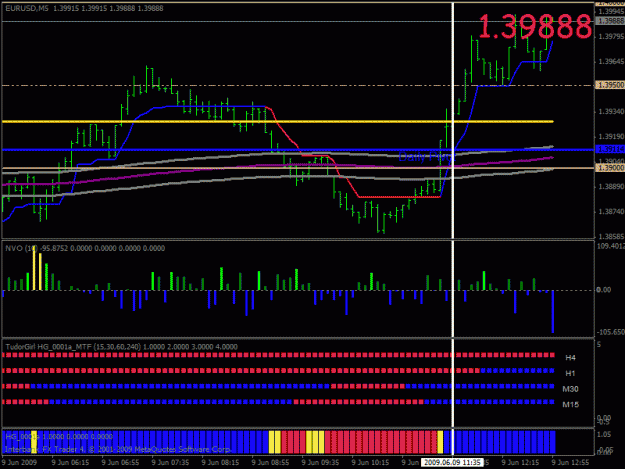Select the dashed 1.39500 horizontal level line
The height and width of the screenshot is (469, 625).
click(x=298, y=85)
